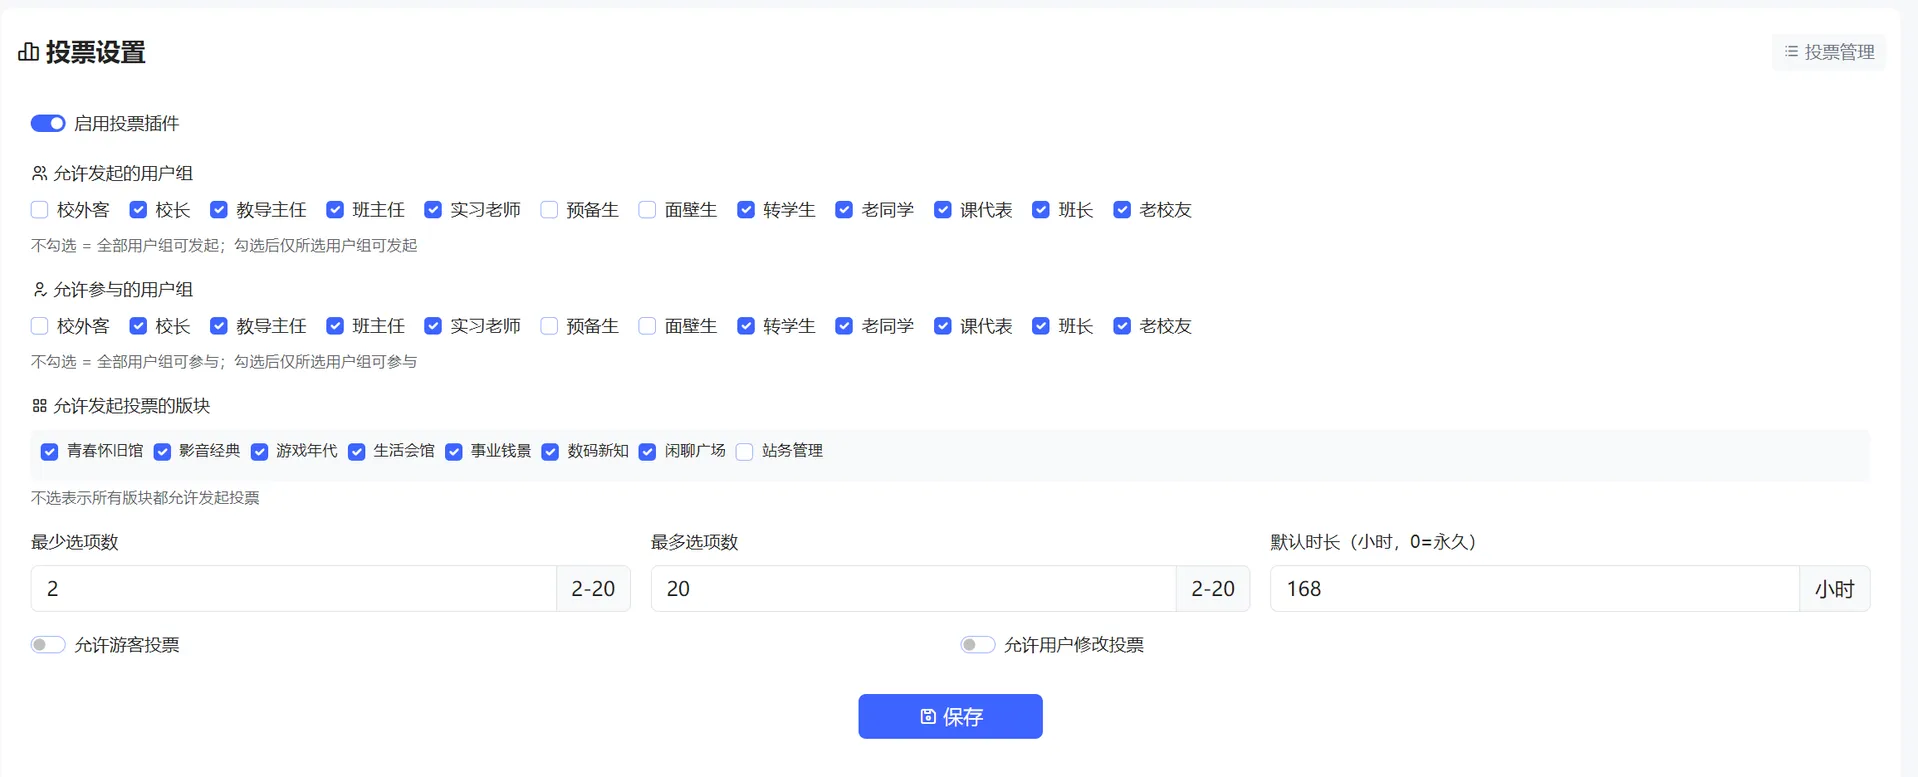This screenshot has width=1918, height=777.
Task: Uncheck 转学生 under 允许参与的用户组
Action: pos(746,326)
